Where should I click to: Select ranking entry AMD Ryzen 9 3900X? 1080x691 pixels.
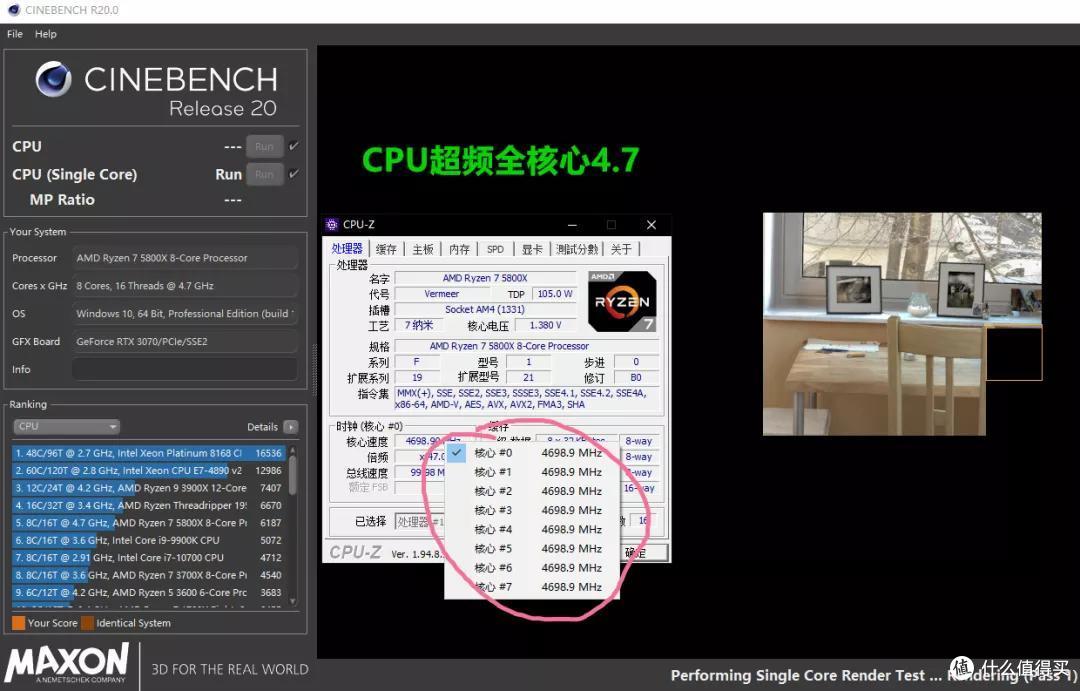149,488
